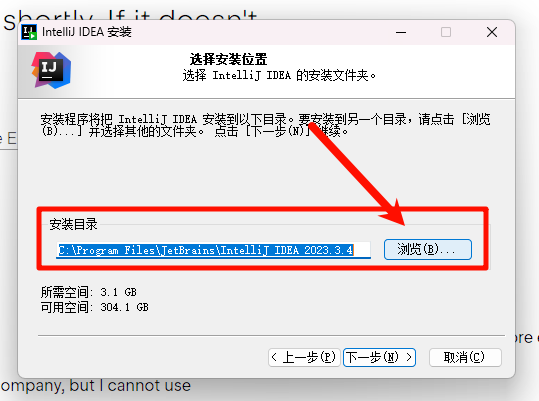Click the 可用空间 304.1 GB text
This screenshot has height=401, width=539.
tap(95, 307)
